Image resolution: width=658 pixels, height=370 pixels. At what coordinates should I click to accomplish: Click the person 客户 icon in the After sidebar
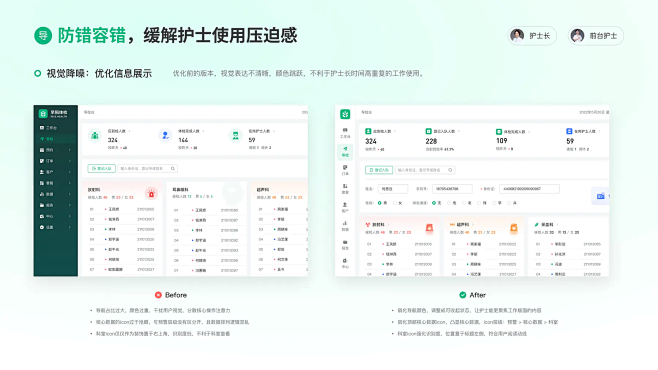[x=345, y=205]
